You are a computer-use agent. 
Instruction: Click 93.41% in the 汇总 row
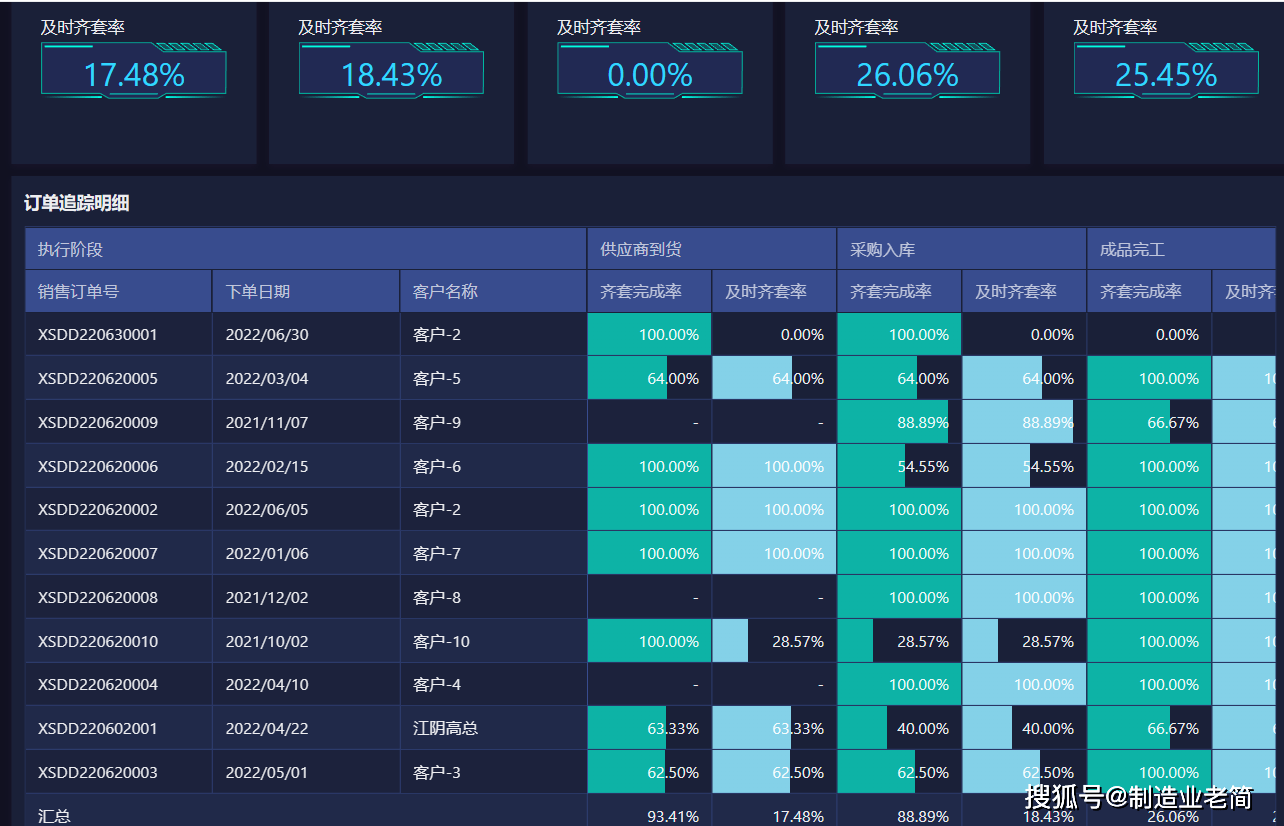(x=673, y=817)
